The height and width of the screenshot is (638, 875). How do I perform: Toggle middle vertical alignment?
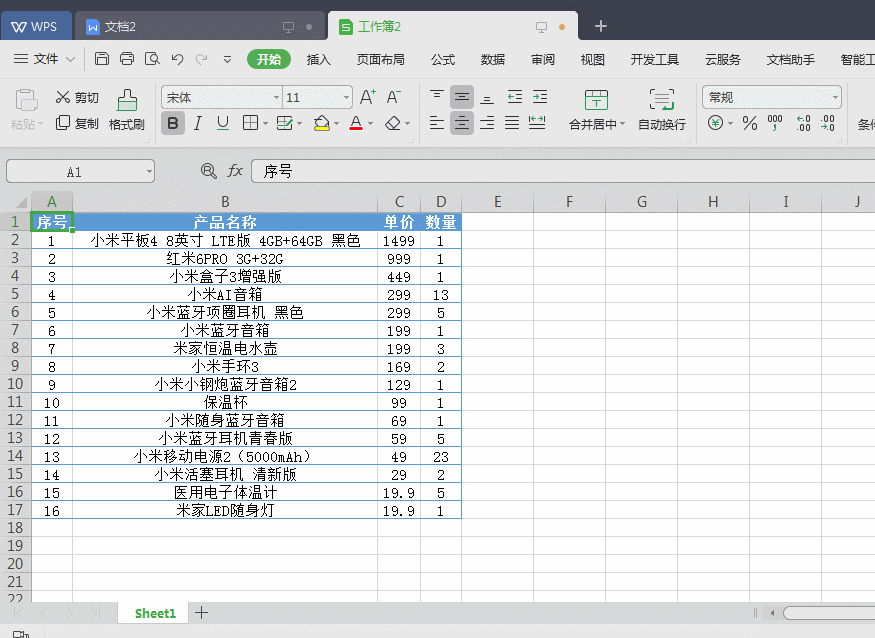461,97
